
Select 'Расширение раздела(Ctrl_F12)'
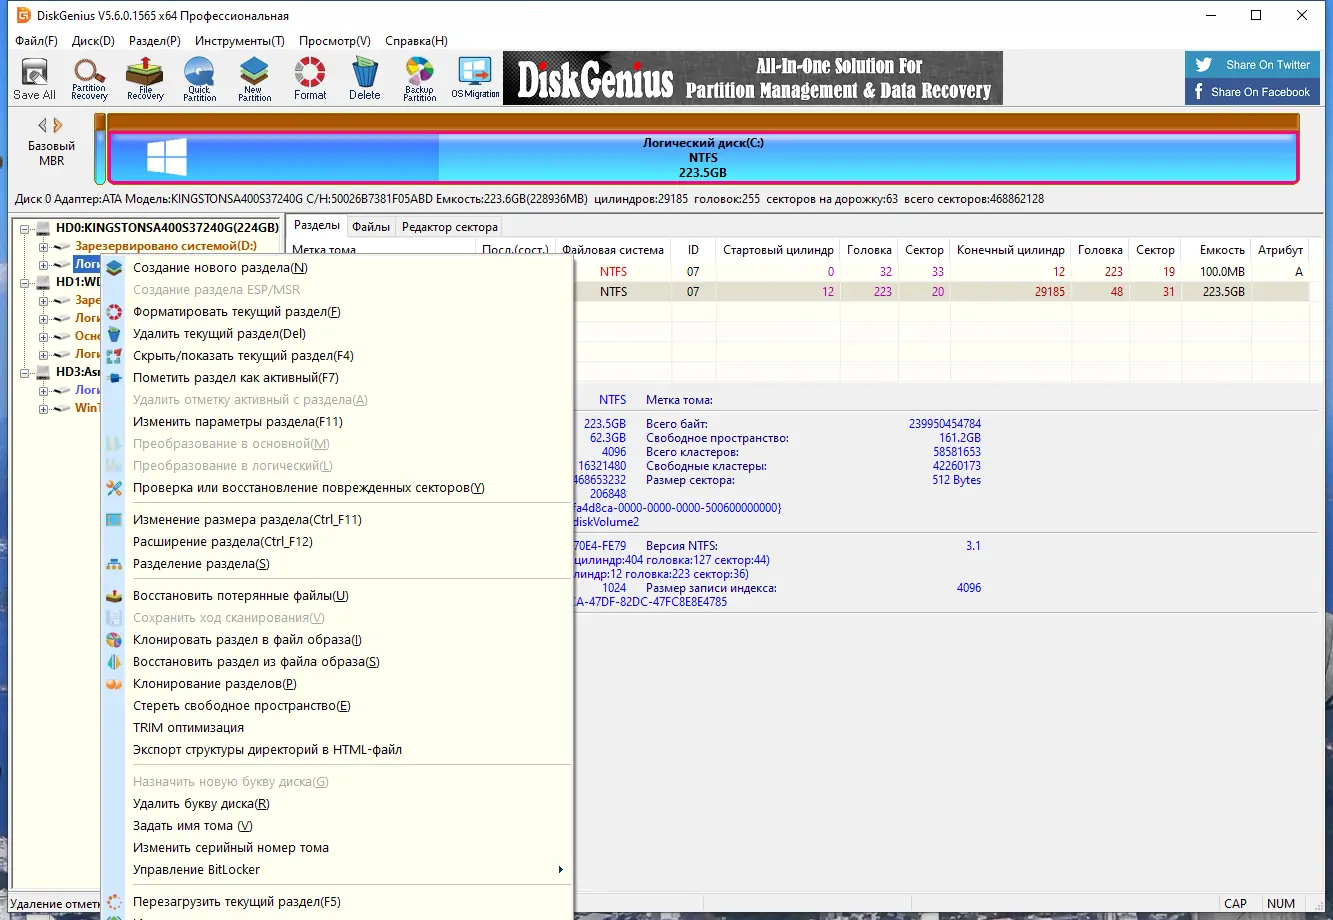(337, 542)
